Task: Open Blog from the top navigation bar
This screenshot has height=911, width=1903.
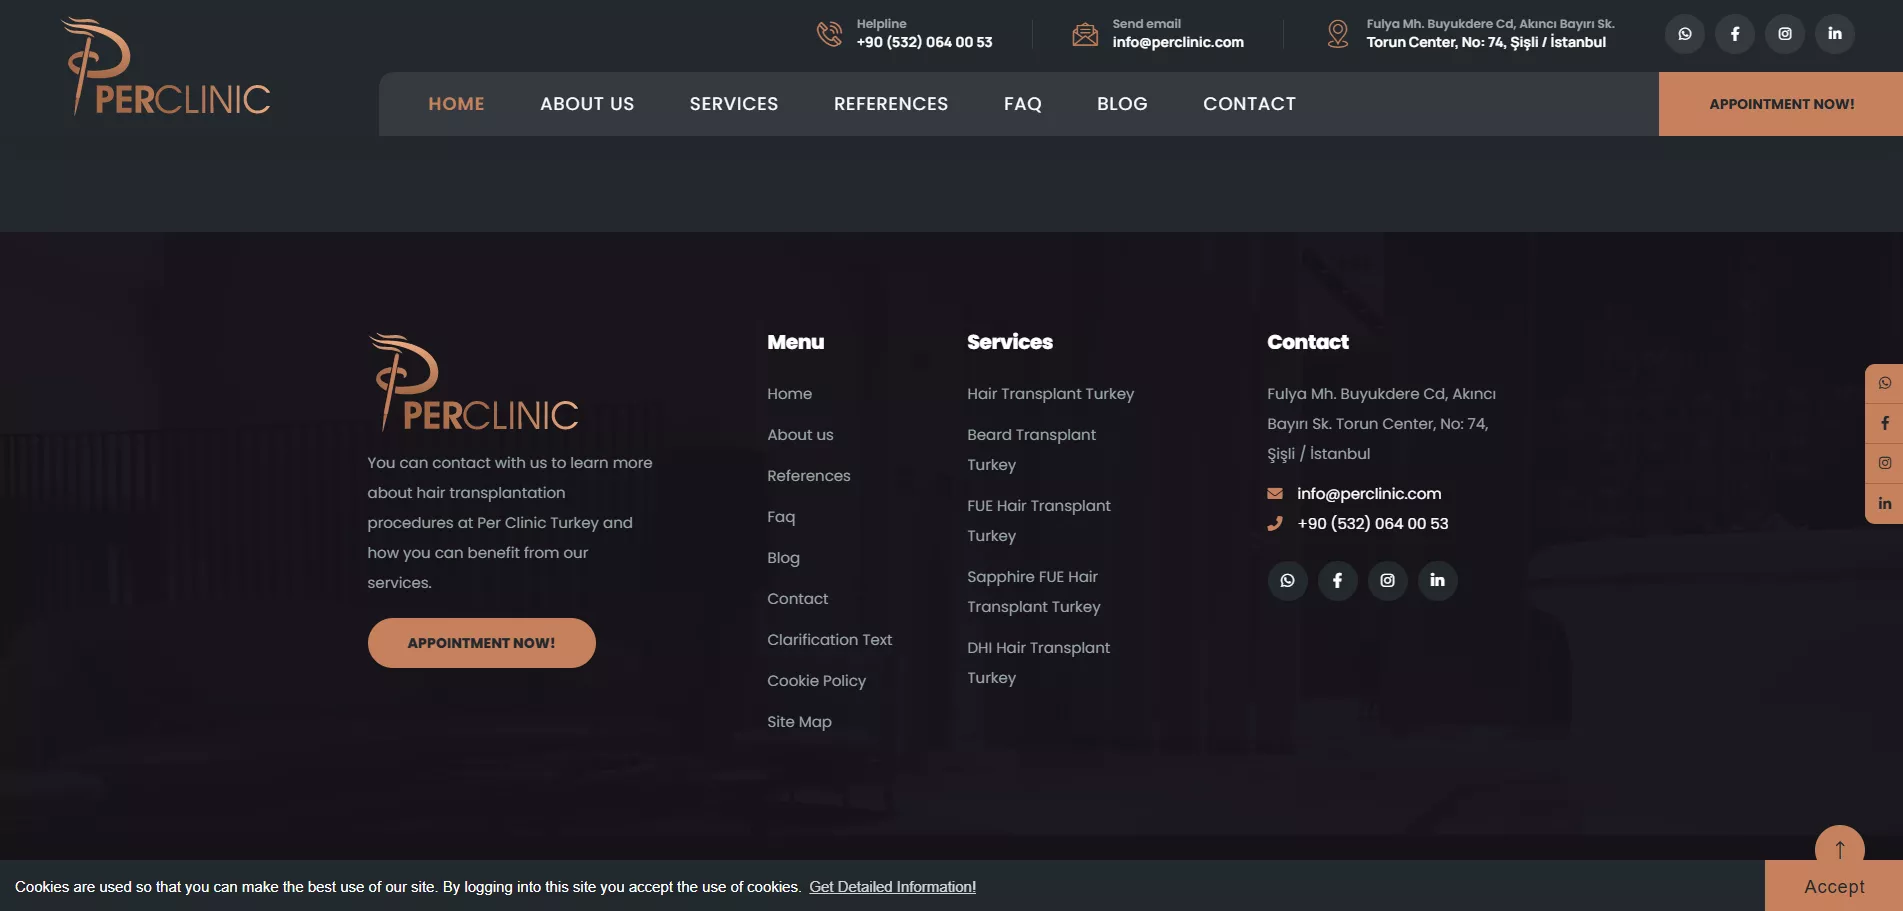Action: (1122, 104)
